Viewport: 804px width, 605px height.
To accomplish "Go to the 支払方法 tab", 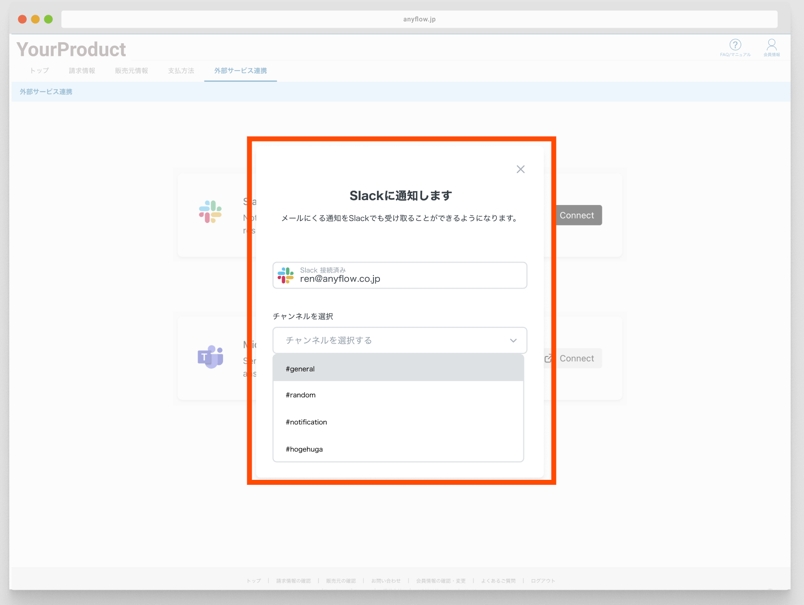I will [181, 71].
